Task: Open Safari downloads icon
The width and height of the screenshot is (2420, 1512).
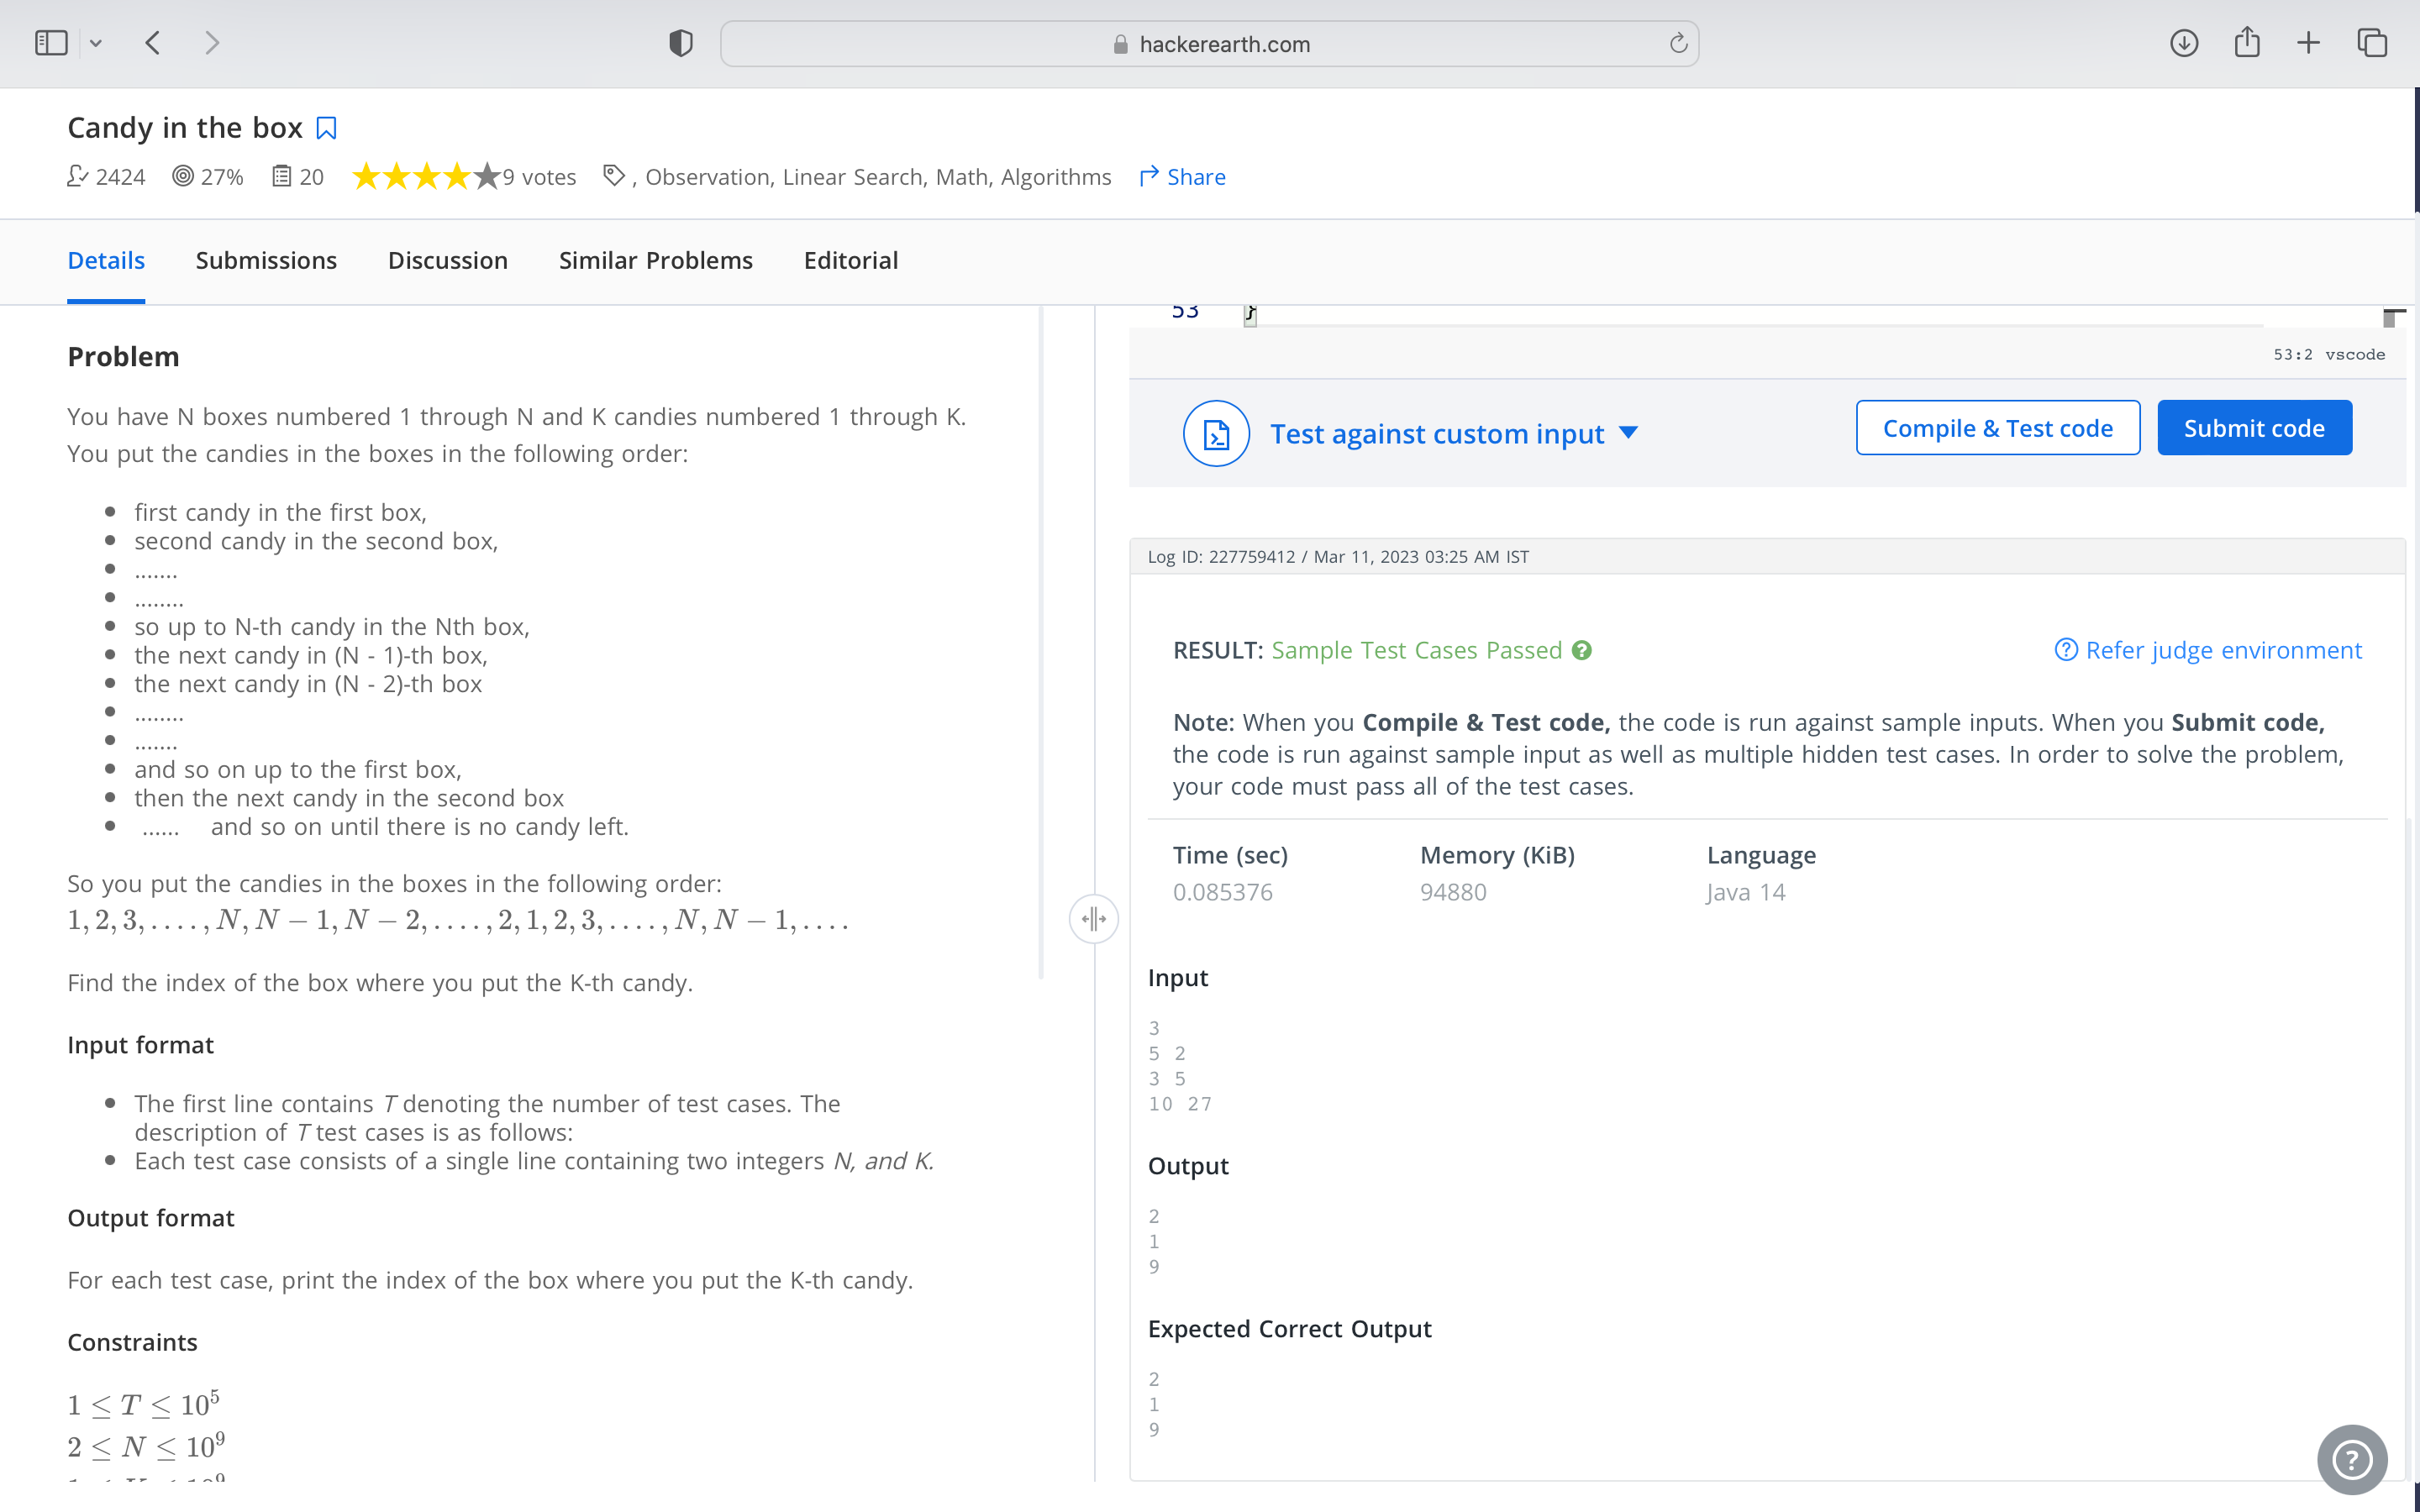Action: click(x=2184, y=43)
